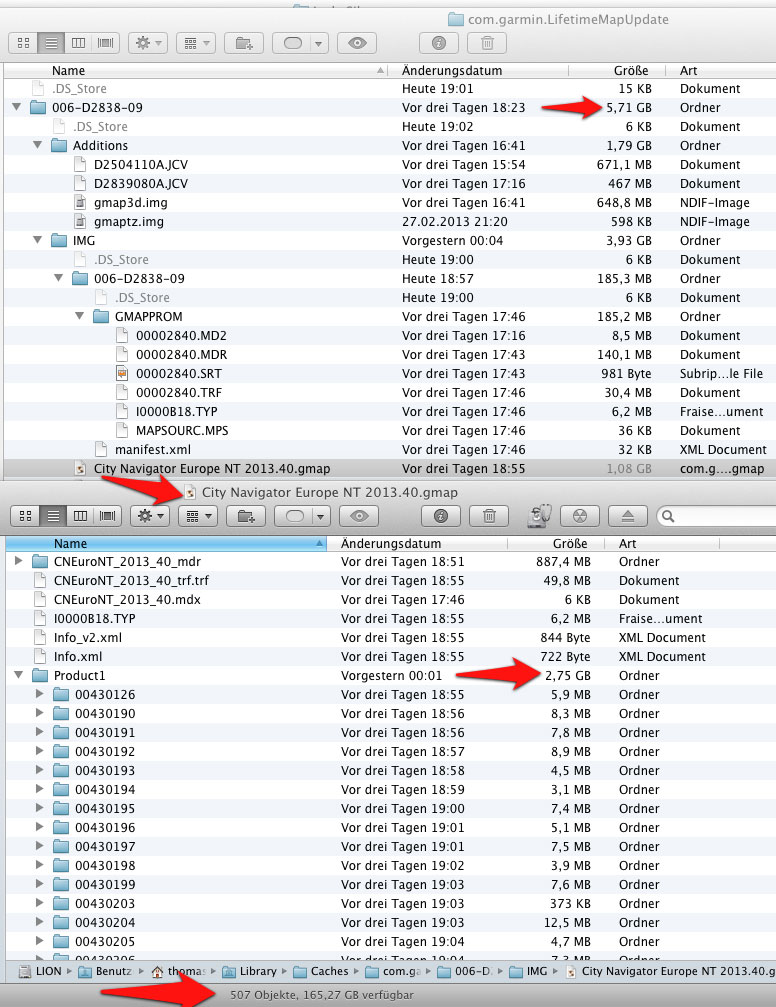
Task: Click the burn disc icon in lower toolbar
Action: (577, 516)
